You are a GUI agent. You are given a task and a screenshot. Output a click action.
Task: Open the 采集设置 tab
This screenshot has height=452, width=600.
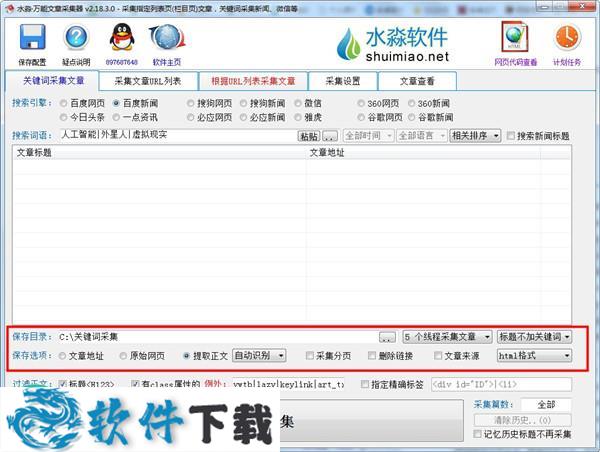point(345,81)
